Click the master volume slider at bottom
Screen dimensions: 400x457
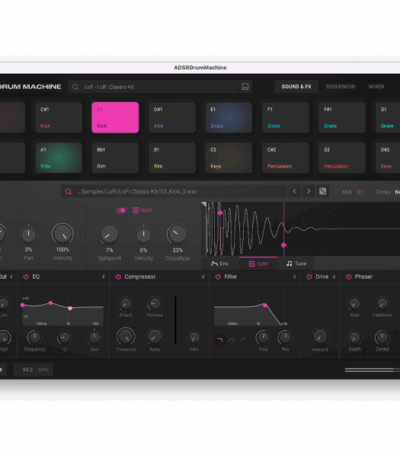point(372,370)
